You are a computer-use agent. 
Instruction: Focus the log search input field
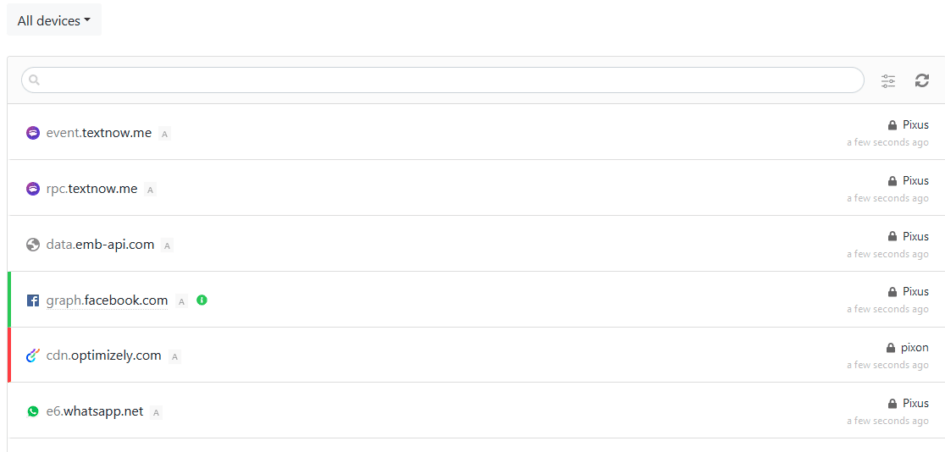click(450, 81)
